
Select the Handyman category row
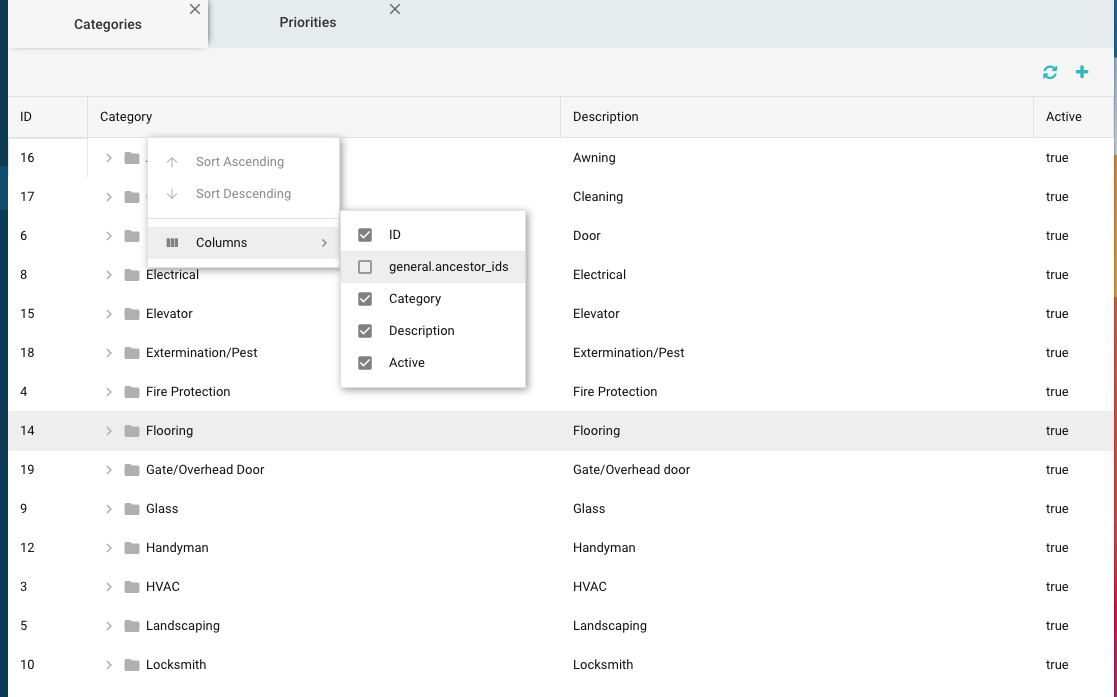coord(177,548)
